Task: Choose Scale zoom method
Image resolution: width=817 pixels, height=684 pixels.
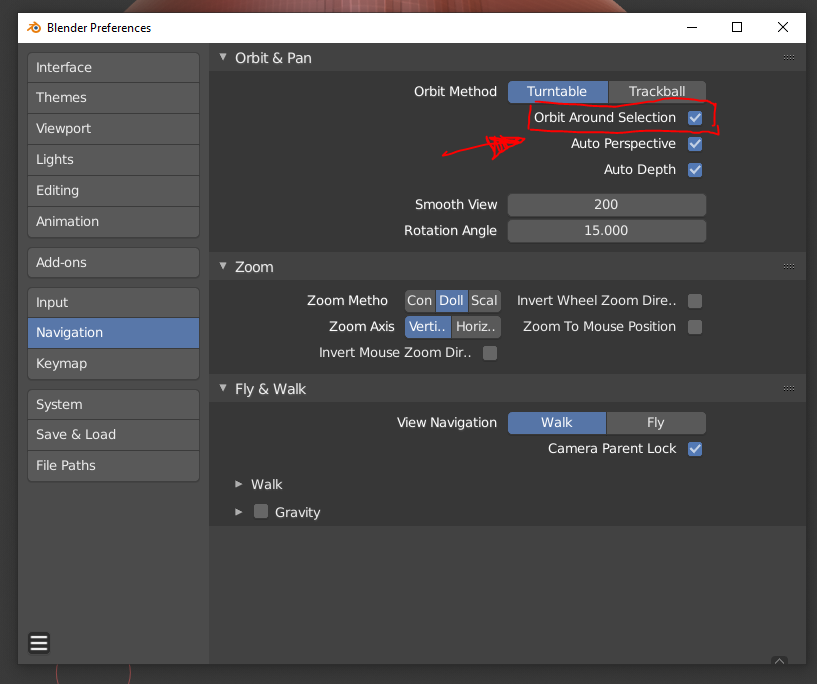Action: coord(485,301)
